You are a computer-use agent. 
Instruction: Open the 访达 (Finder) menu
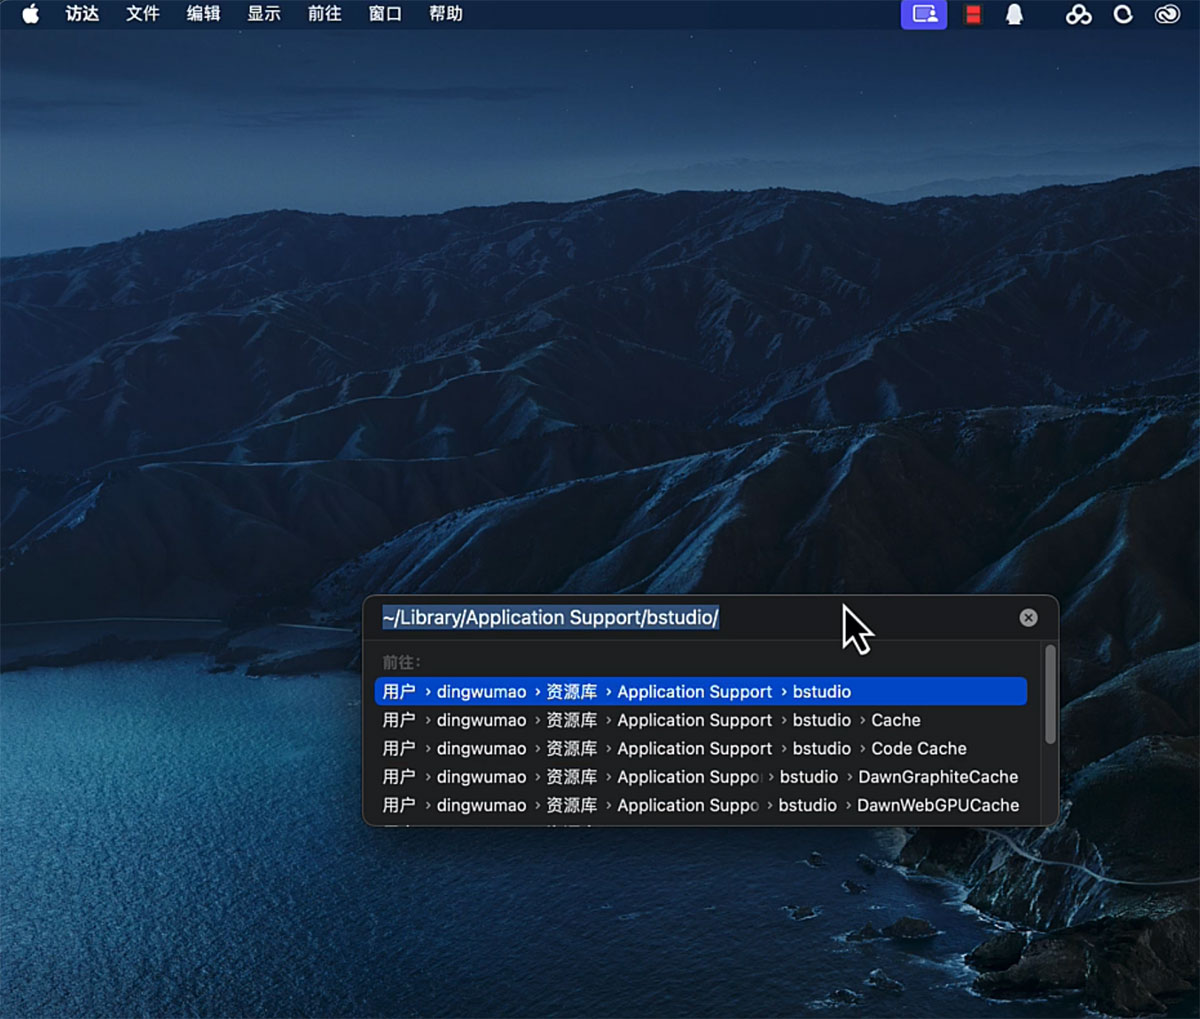pos(82,14)
